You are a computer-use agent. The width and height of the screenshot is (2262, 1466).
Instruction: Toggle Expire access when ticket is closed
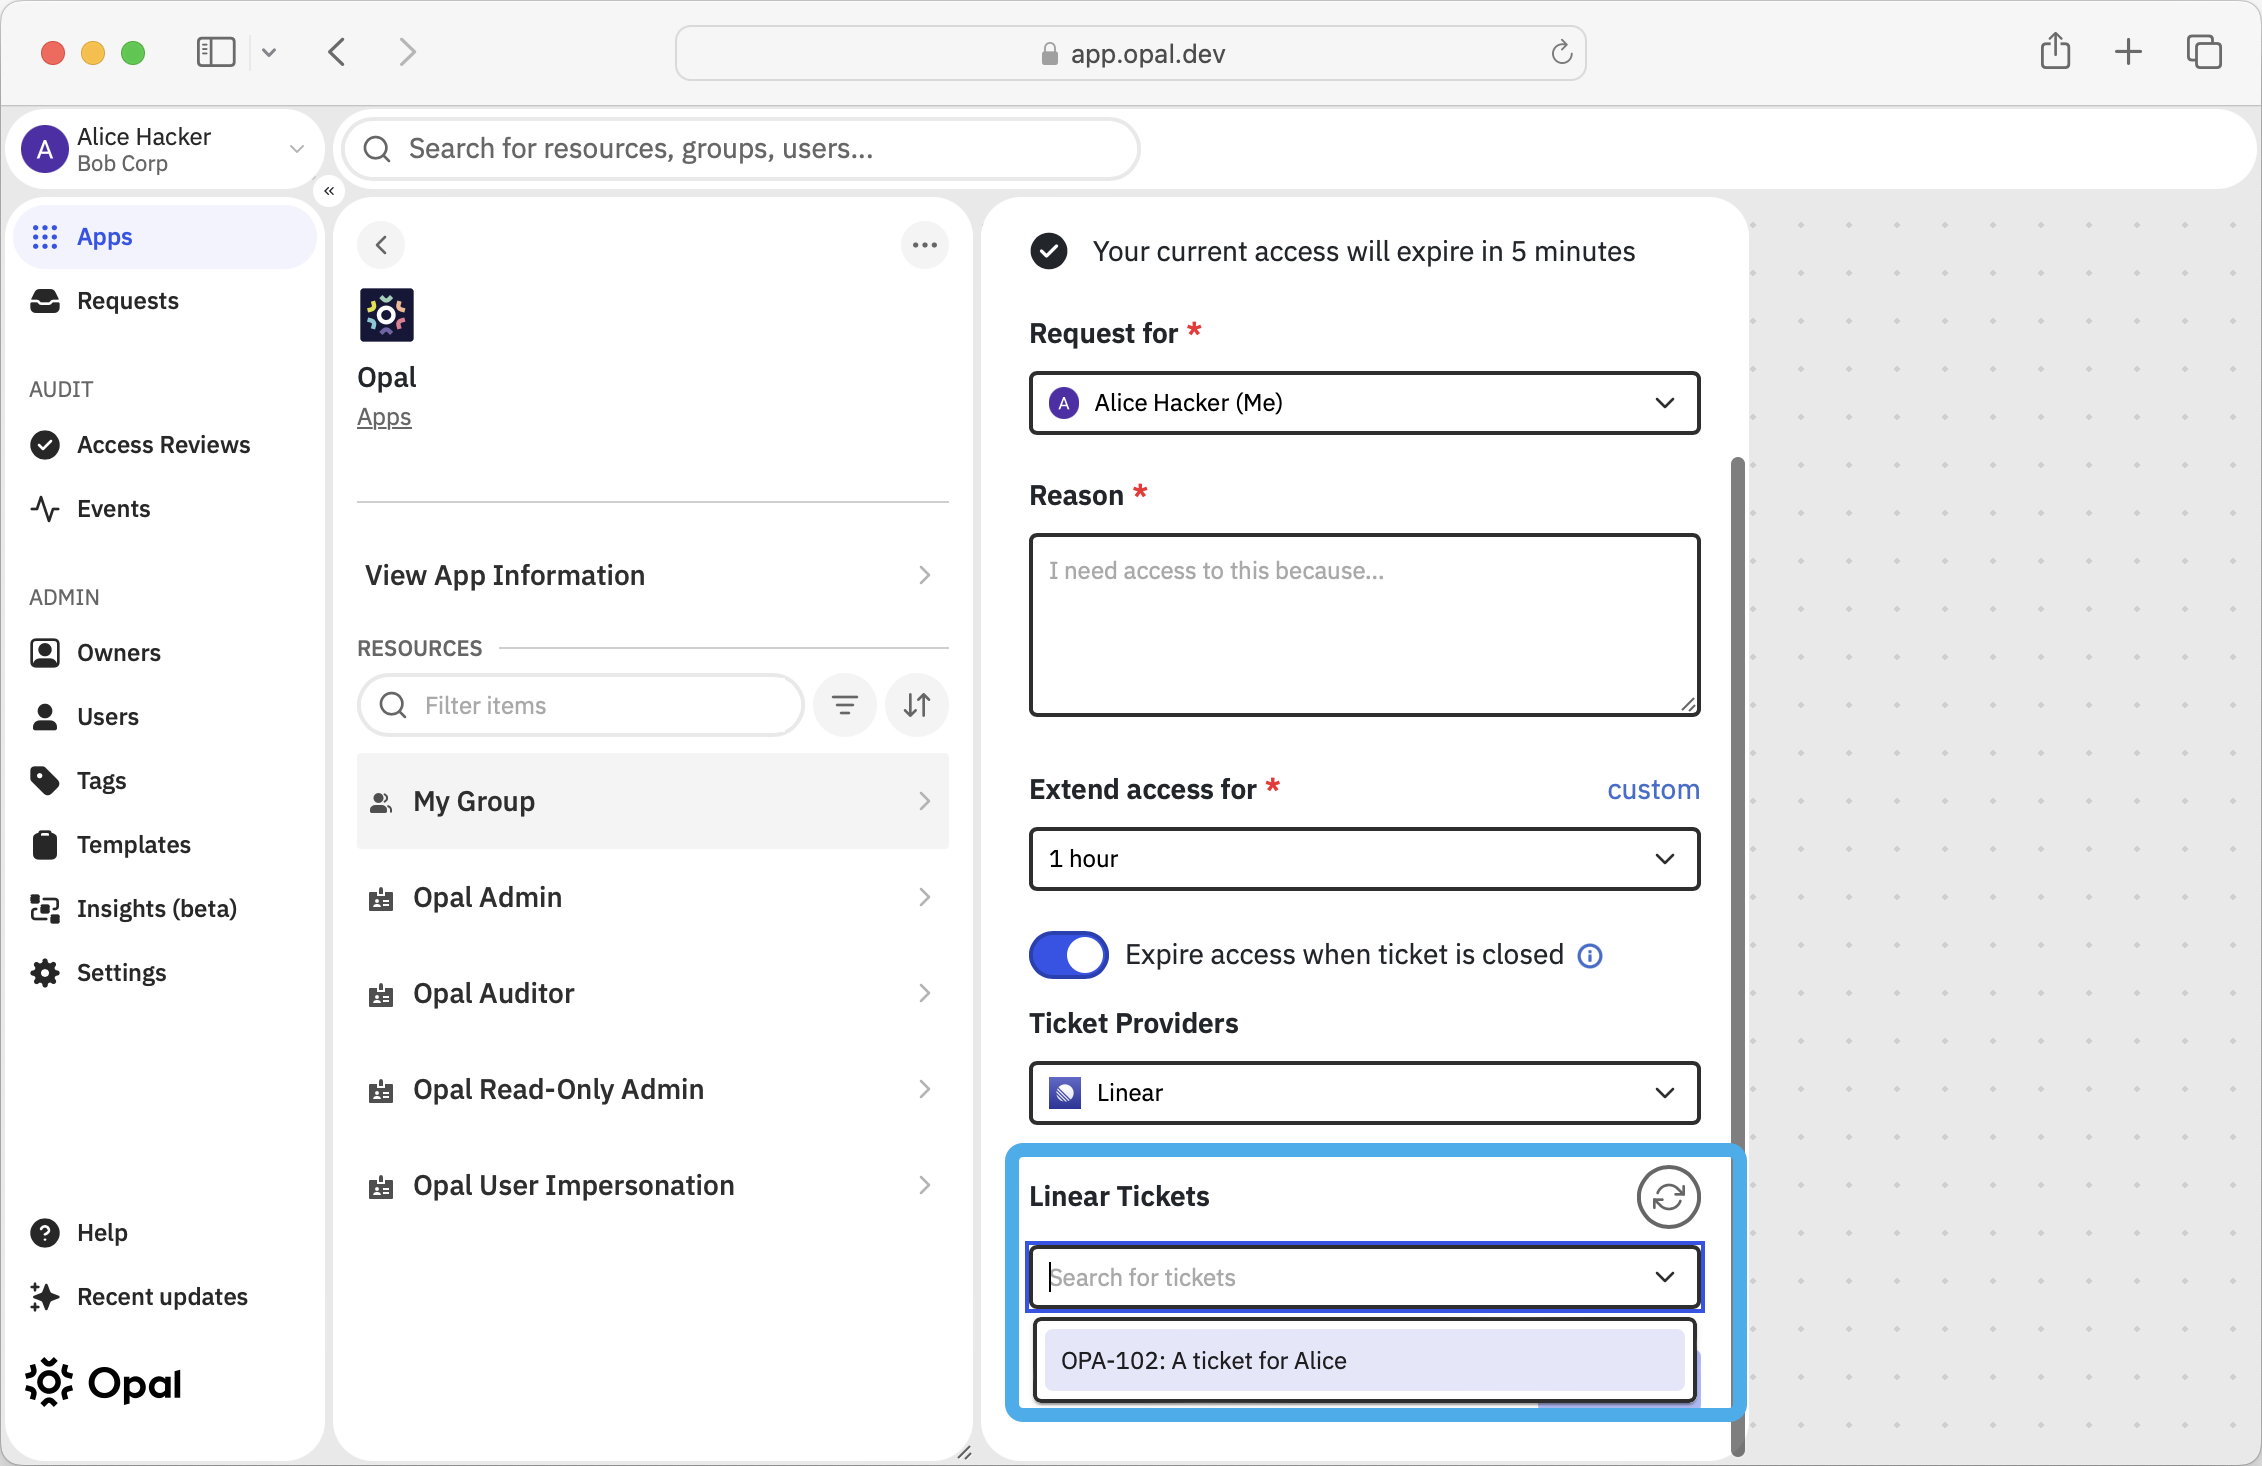[x=1069, y=955]
